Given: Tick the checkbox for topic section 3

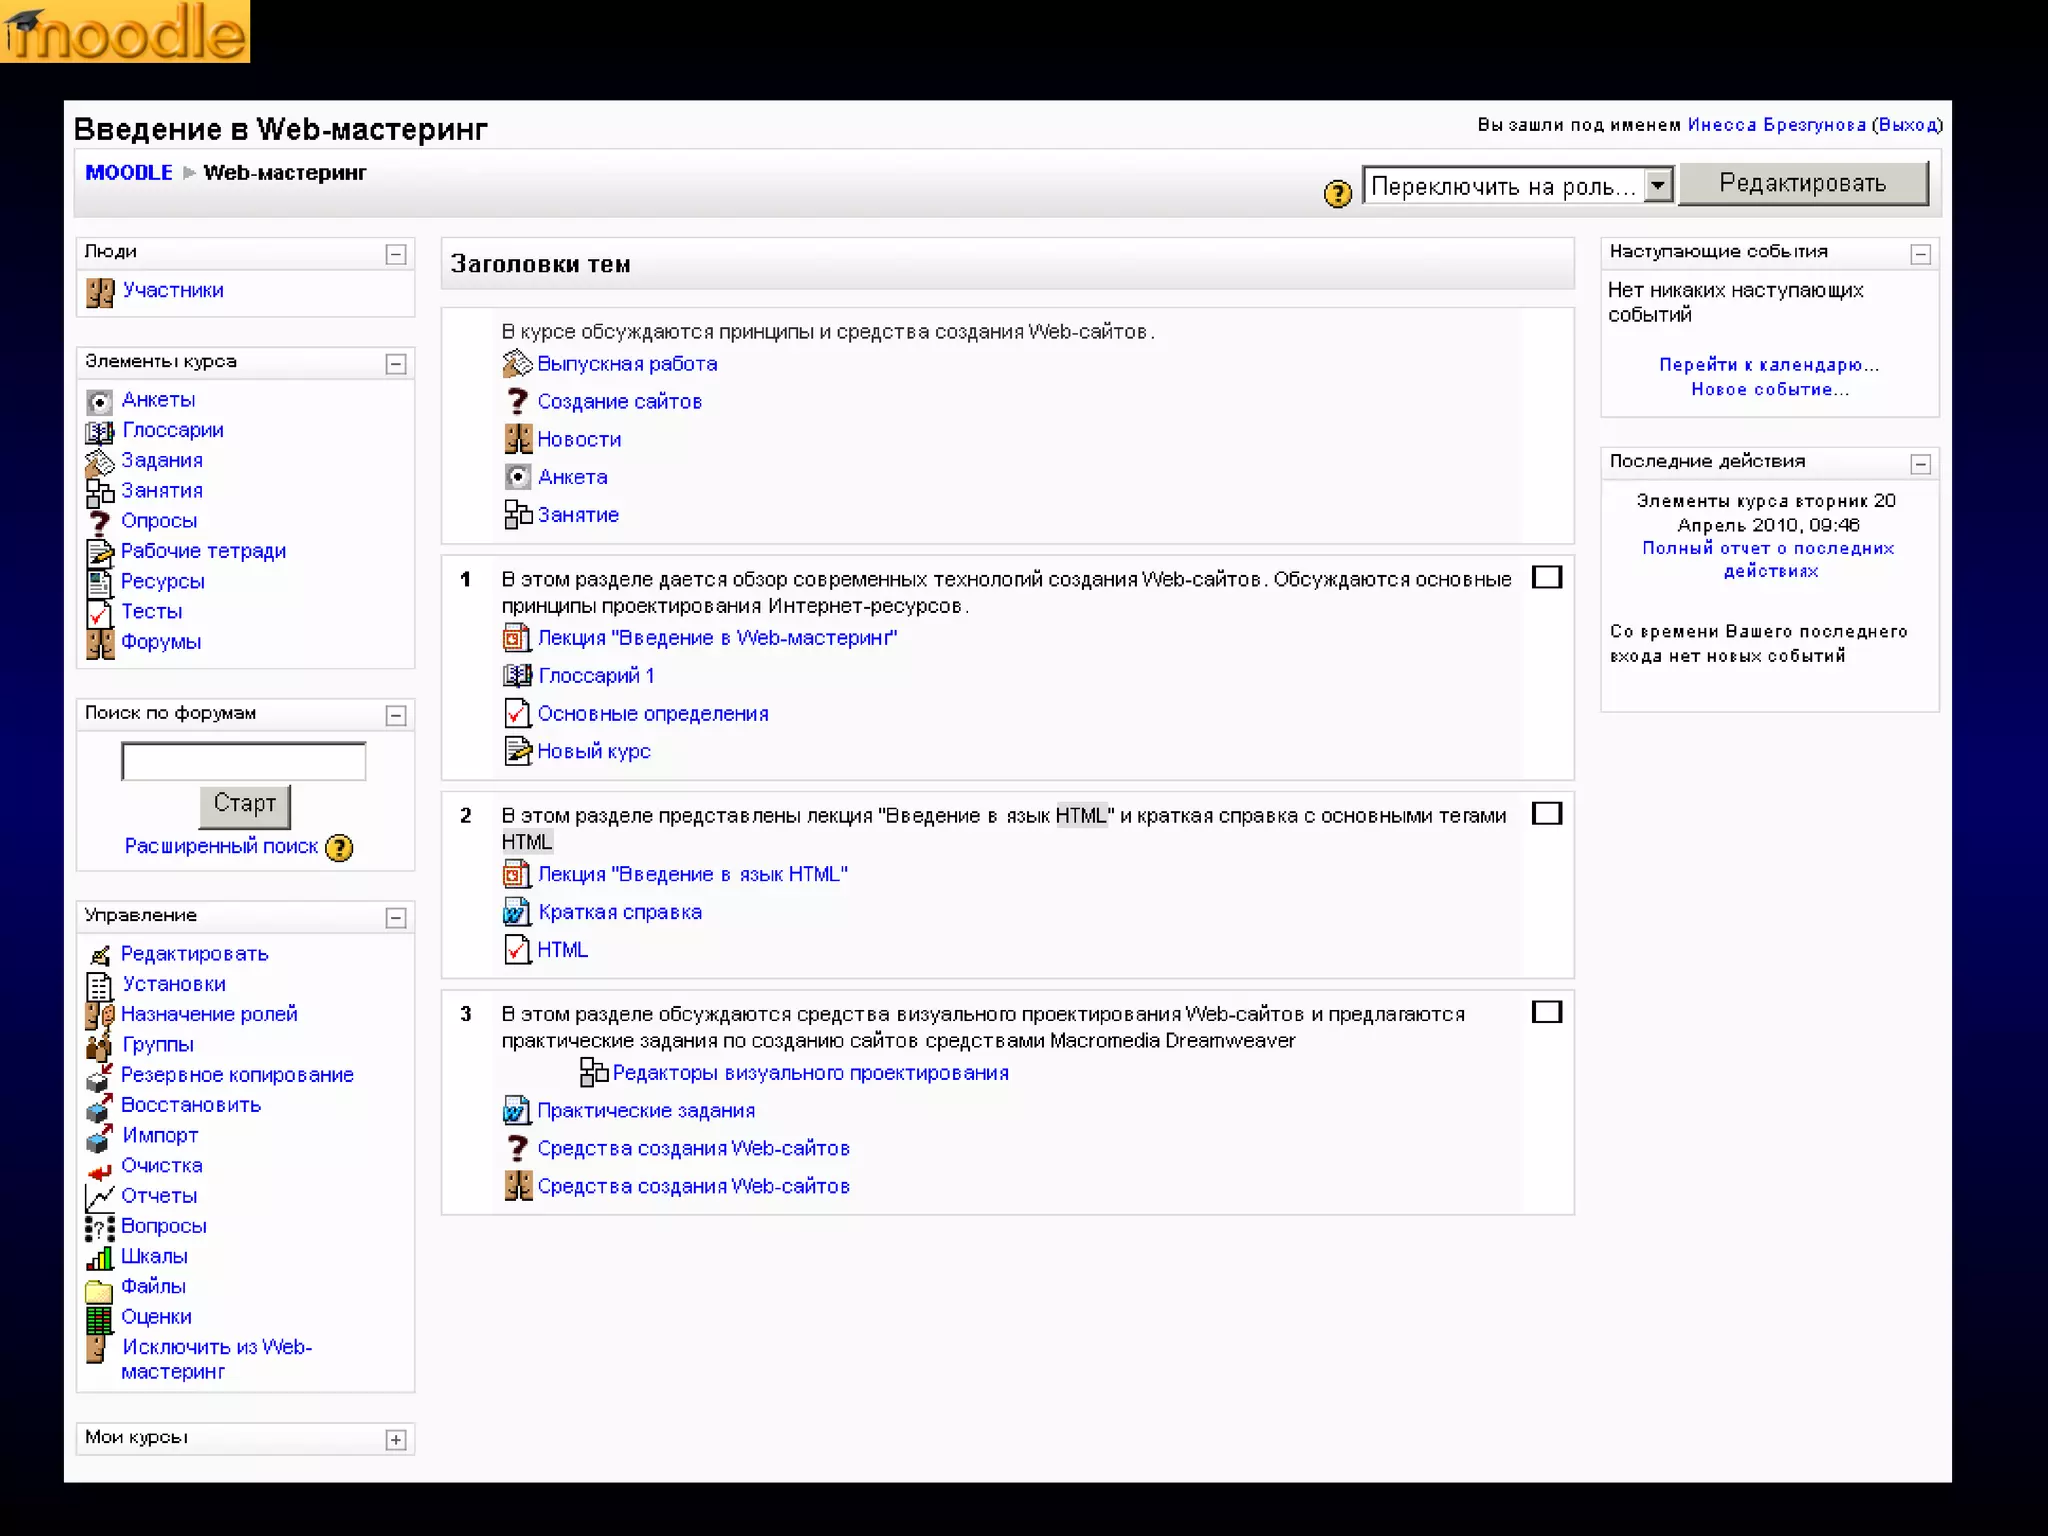Looking at the screenshot, I should (1546, 1012).
